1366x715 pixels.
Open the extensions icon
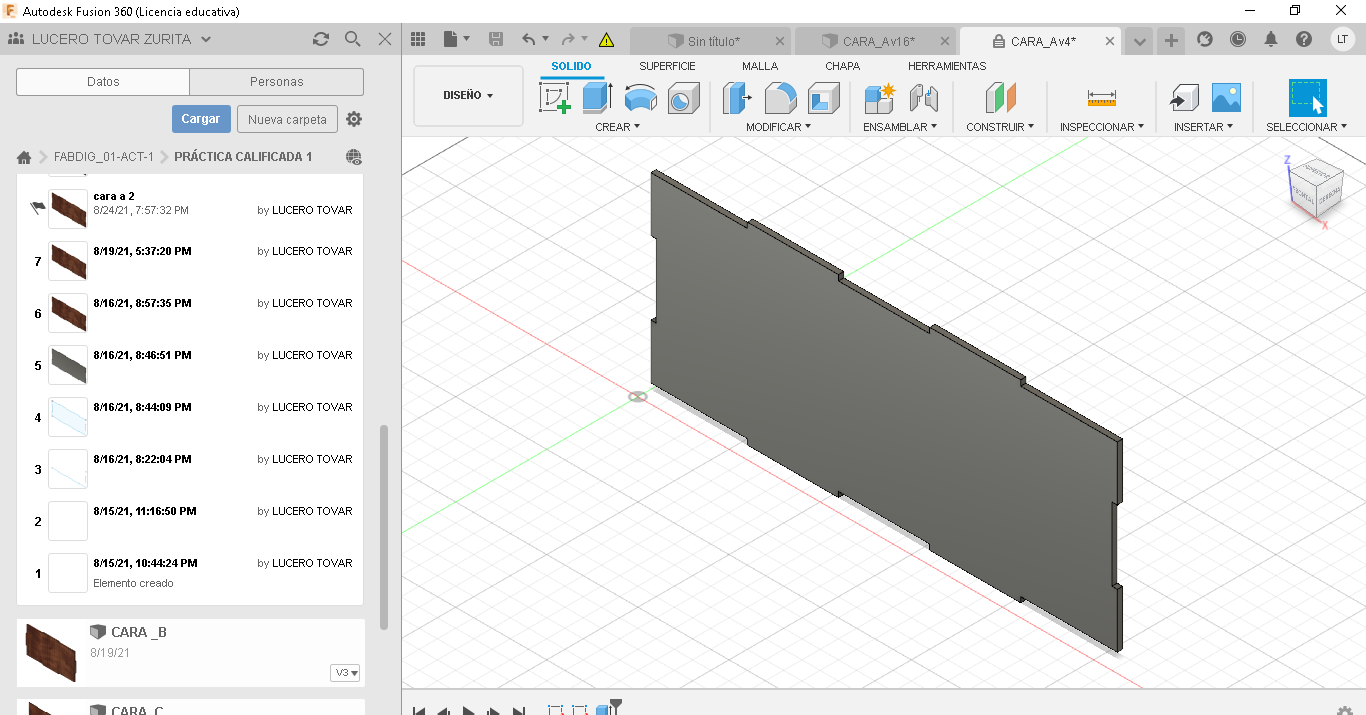click(1205, 39)
